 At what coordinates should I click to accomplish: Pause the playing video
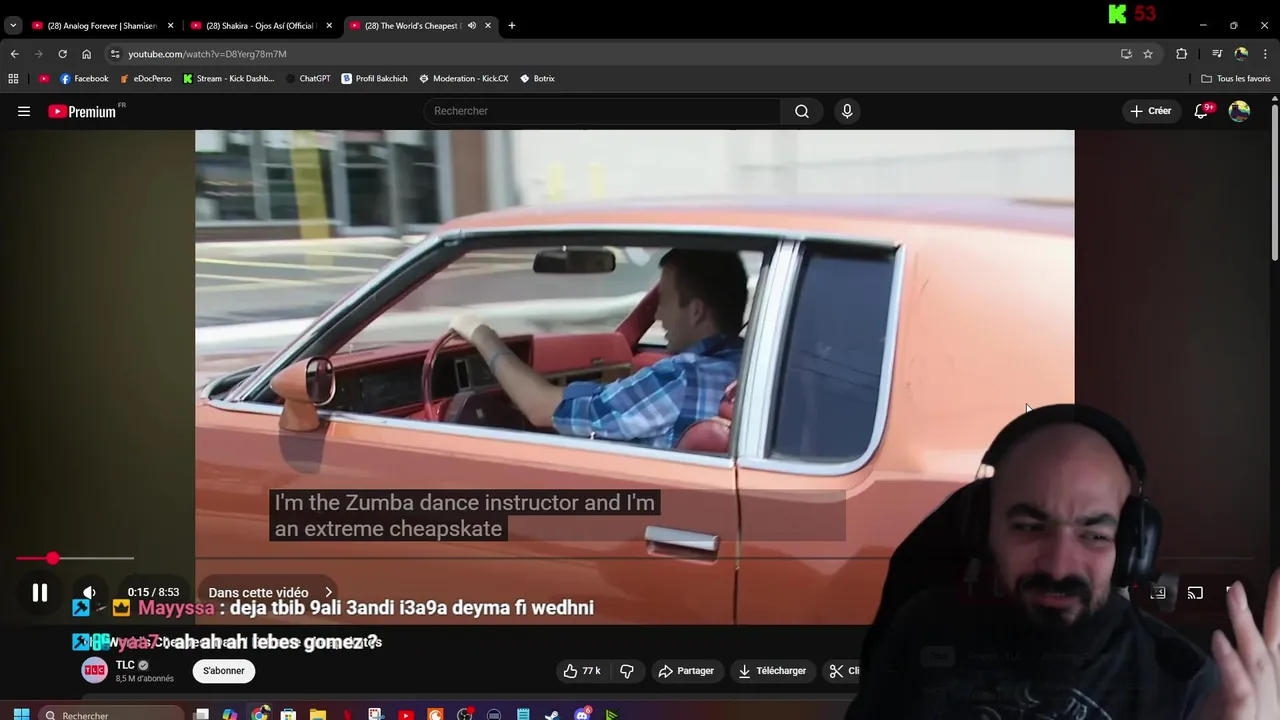(x=40, y=593)
